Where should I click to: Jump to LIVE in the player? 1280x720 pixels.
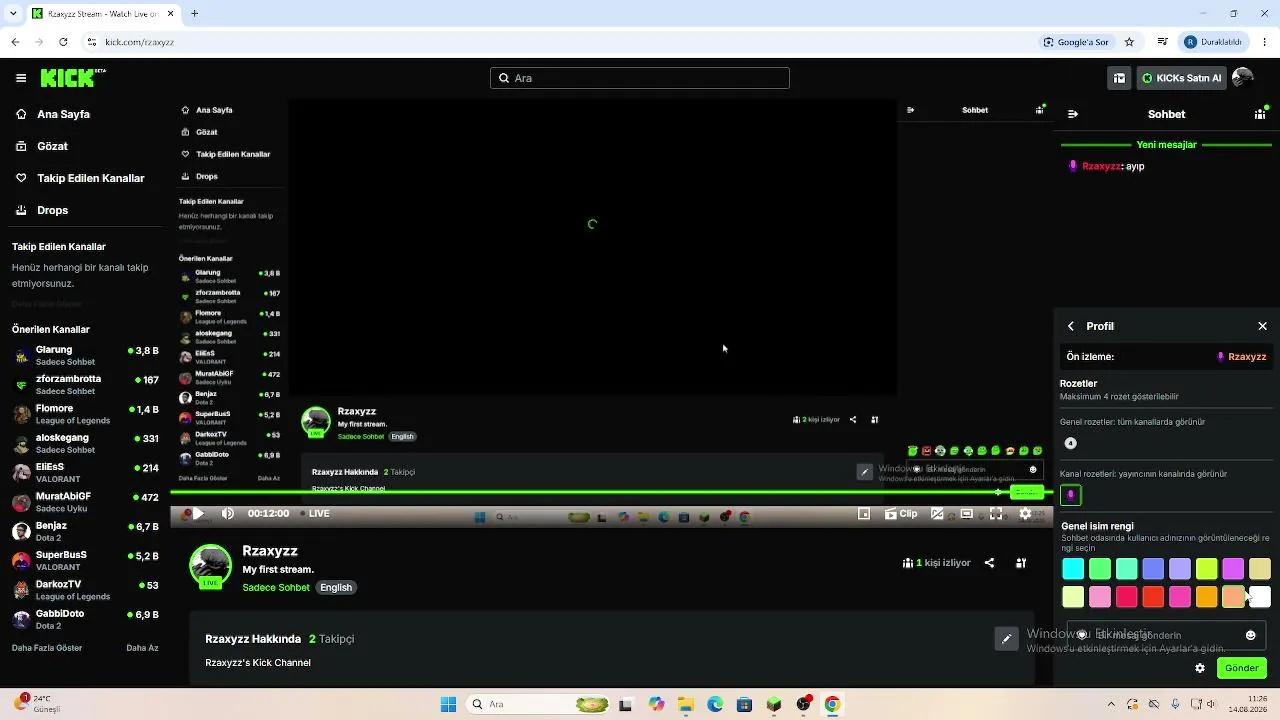click(x=313, y=514)
